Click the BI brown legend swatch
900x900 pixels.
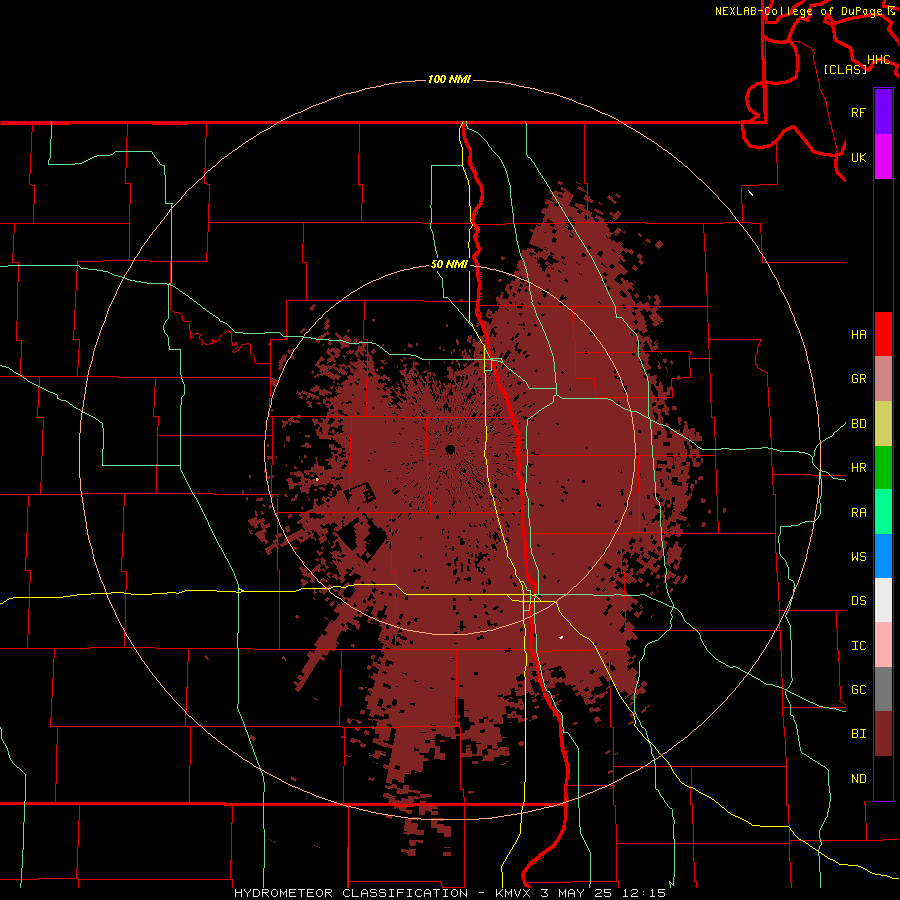[883, 734]
